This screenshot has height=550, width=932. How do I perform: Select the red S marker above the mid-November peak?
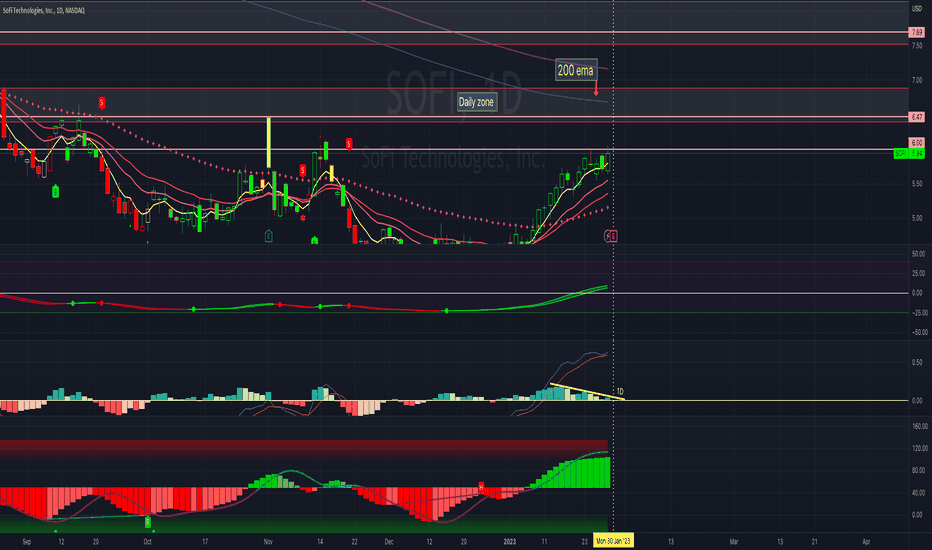coord(349,143)
